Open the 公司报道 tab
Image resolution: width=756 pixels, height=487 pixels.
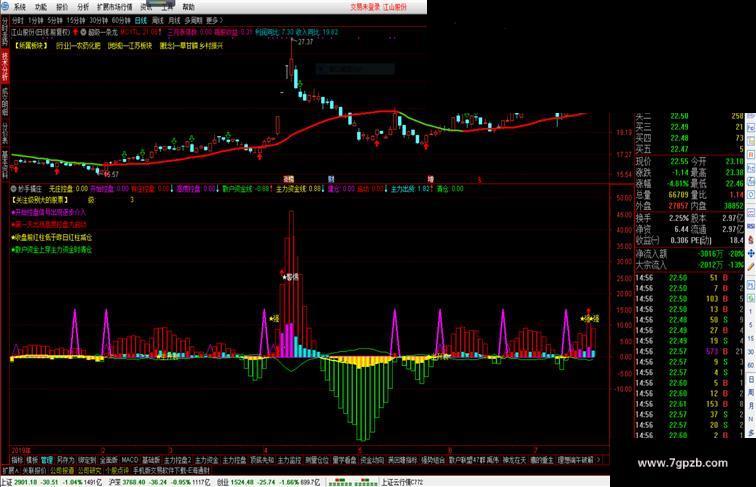[62, 470]
